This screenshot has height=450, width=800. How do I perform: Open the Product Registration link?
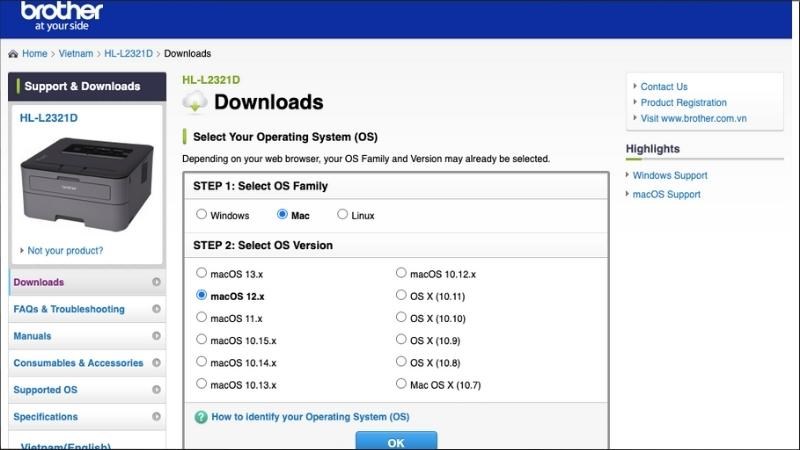point(683,102)
